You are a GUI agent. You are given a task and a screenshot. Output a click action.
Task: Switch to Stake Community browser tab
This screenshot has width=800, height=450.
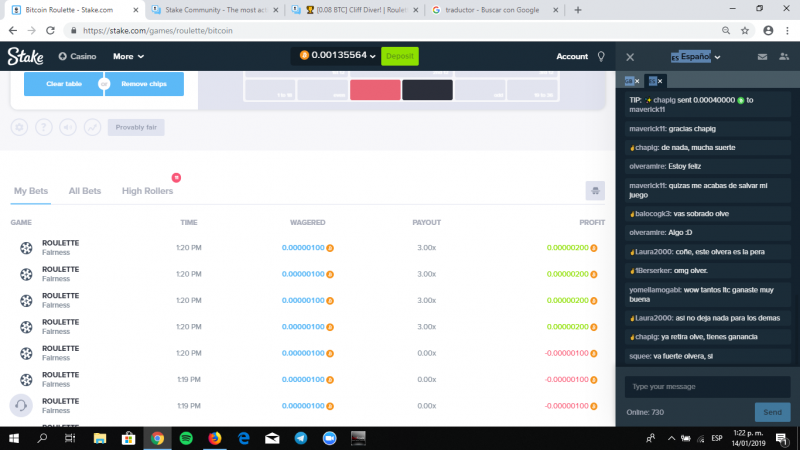216,10
